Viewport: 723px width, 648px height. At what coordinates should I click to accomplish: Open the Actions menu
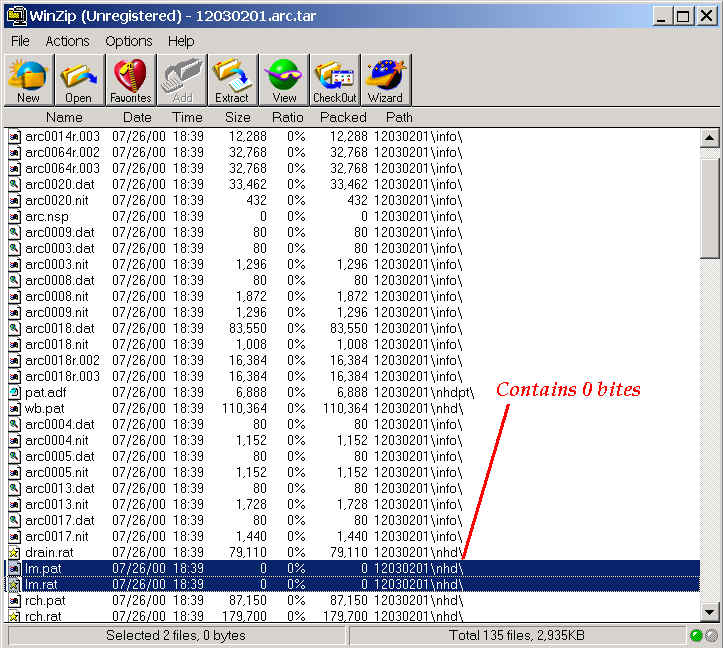pyautogui.click(x=67, y=41)
